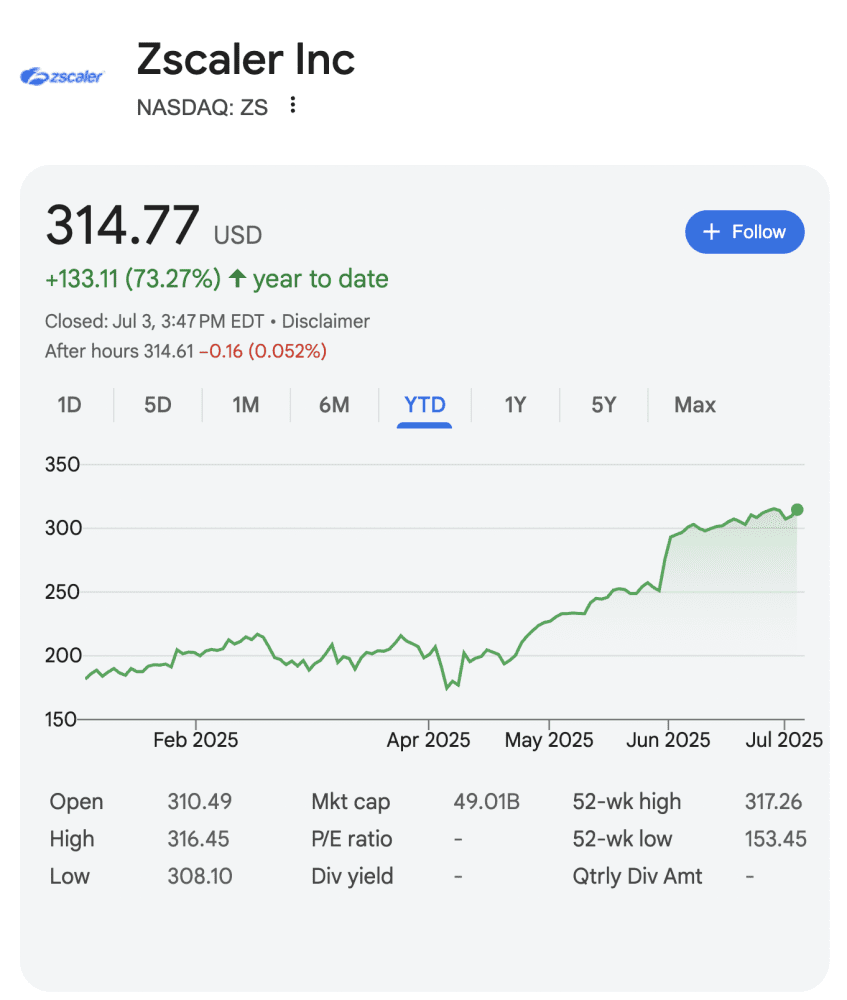Click the Mkt cap value 49.01B

click(x=487, y=802)
